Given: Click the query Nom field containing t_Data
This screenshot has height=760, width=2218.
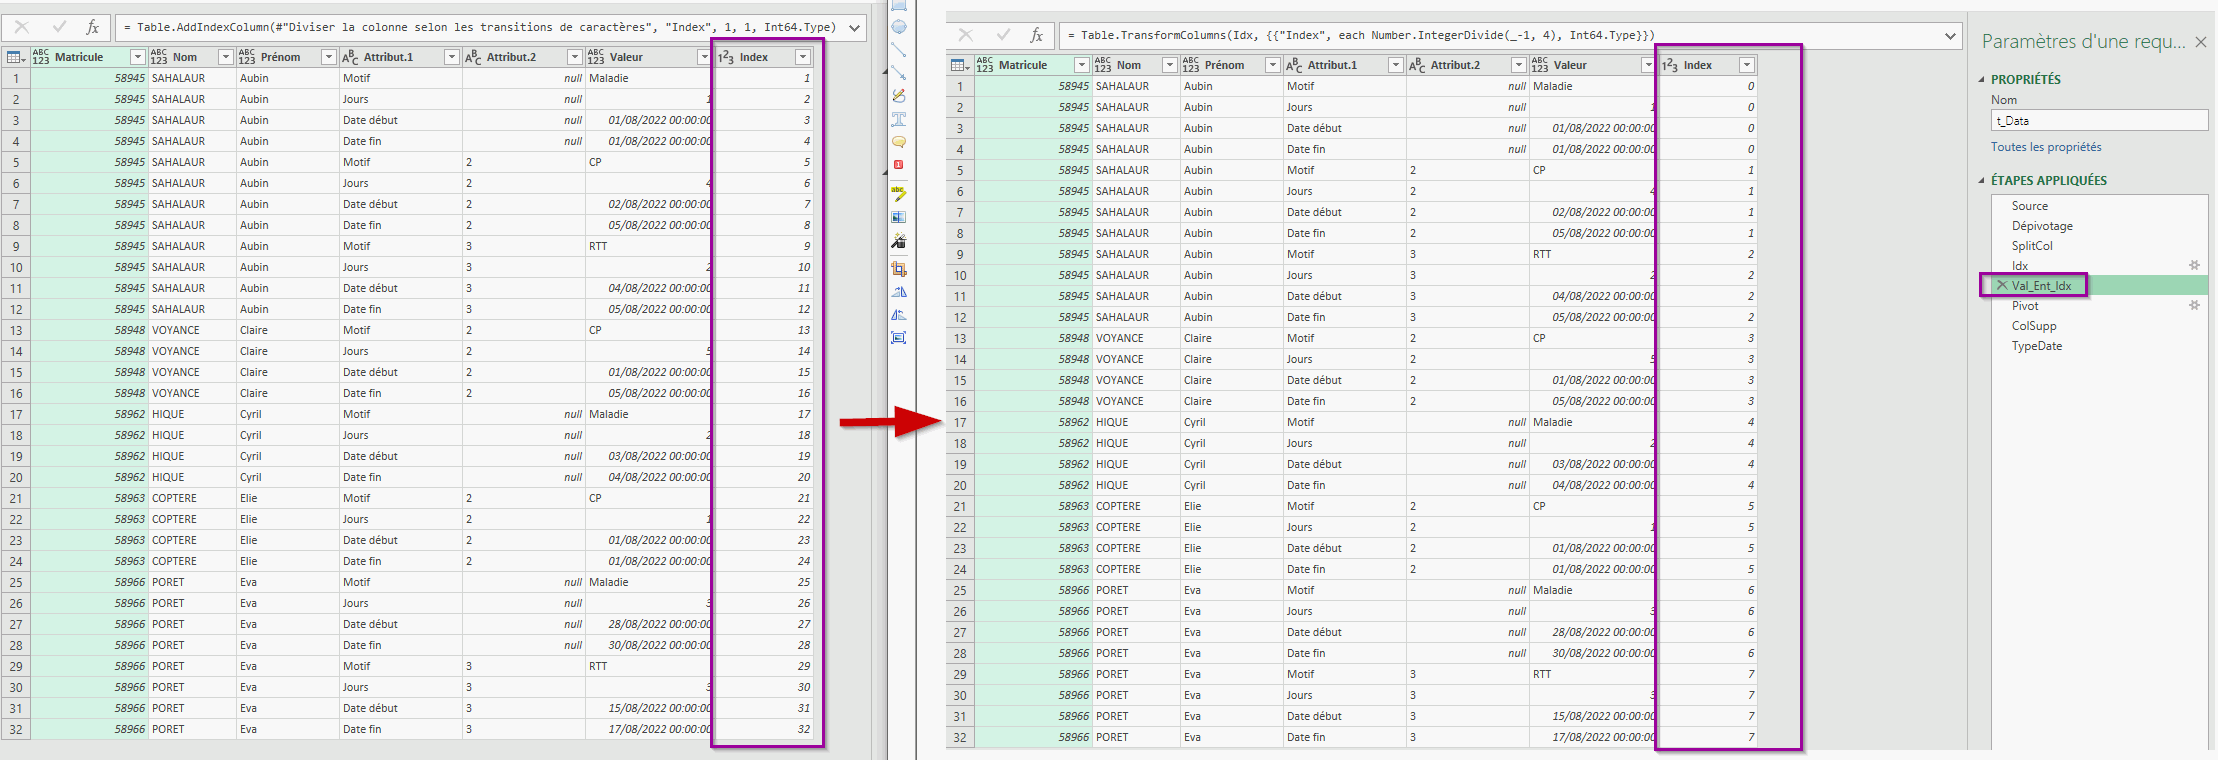Looking at the screenshot, I should tap(2098, 121).
